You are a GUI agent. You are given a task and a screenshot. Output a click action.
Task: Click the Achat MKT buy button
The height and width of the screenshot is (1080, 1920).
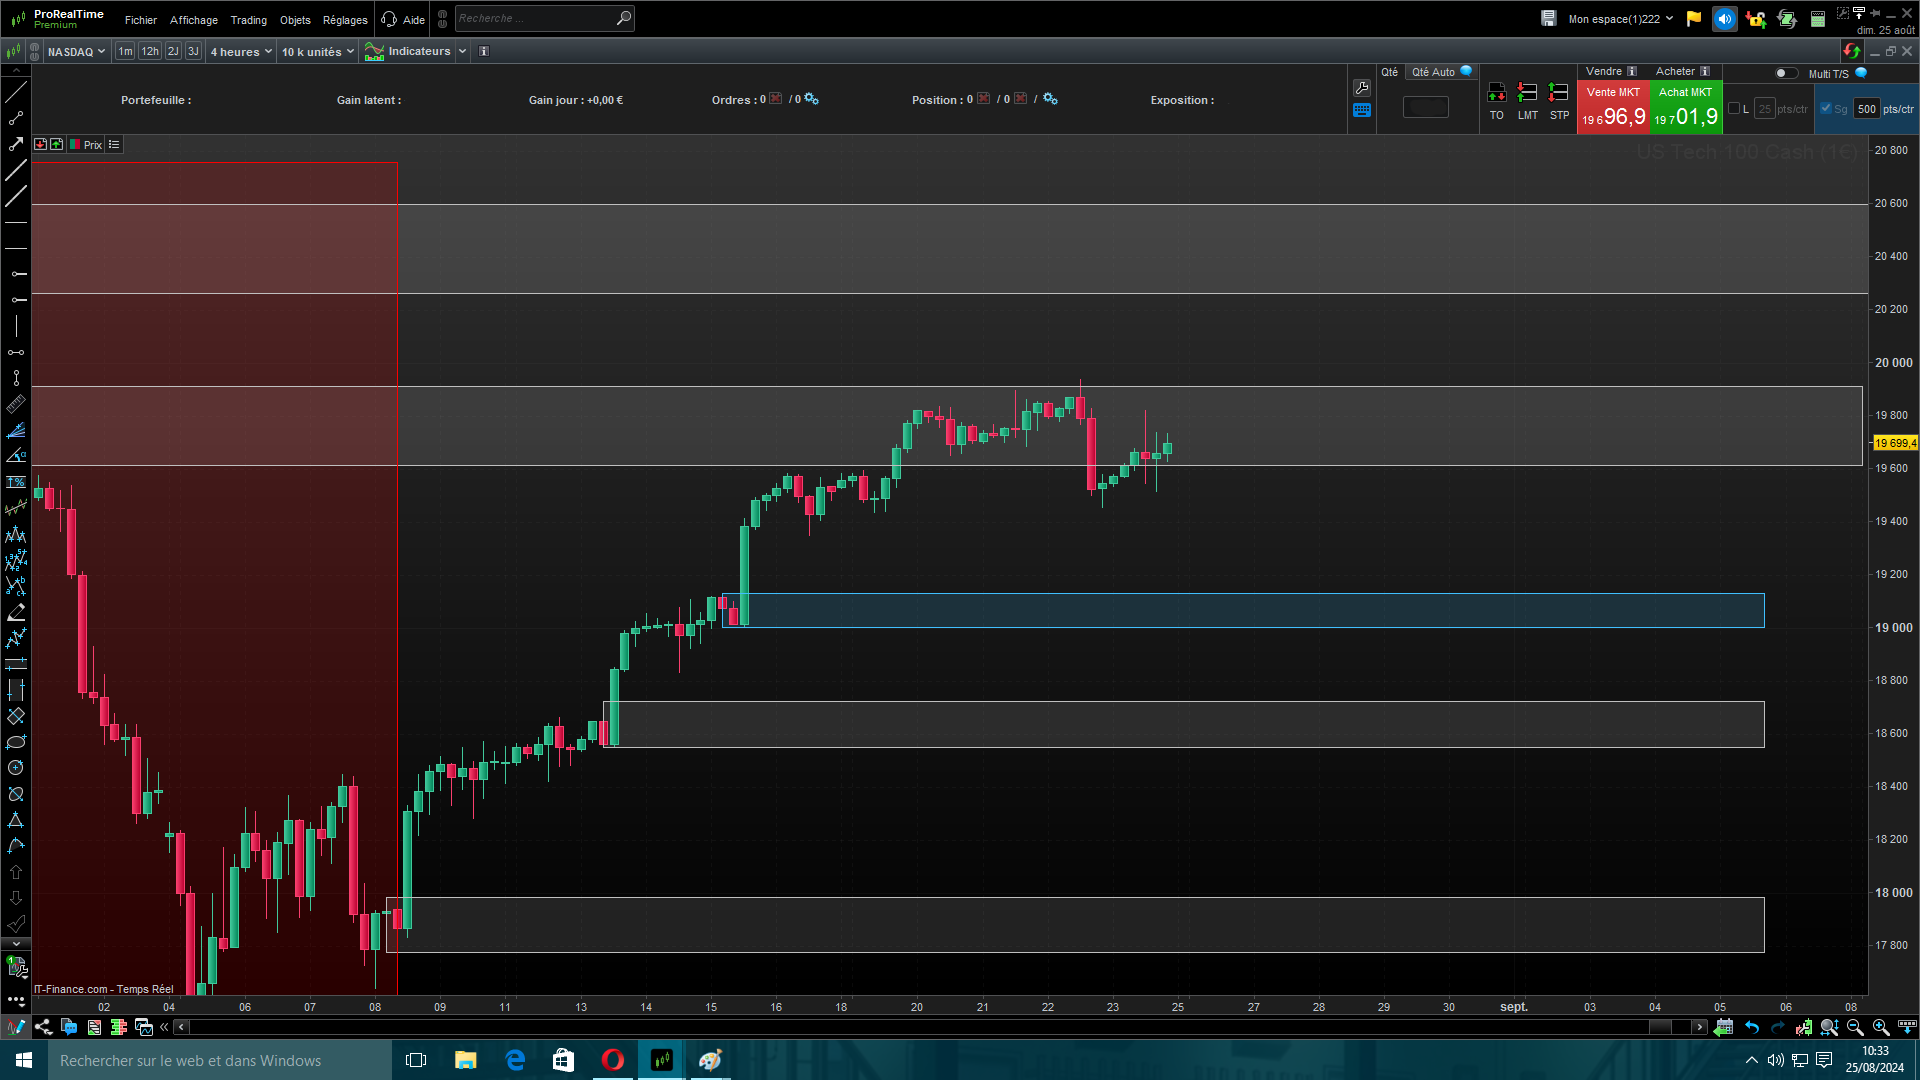(x=1685, y=108)
